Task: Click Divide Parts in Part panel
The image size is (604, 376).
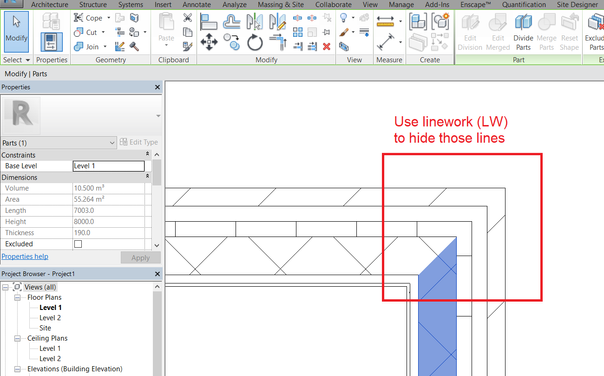Action: (x=523, y=32)
